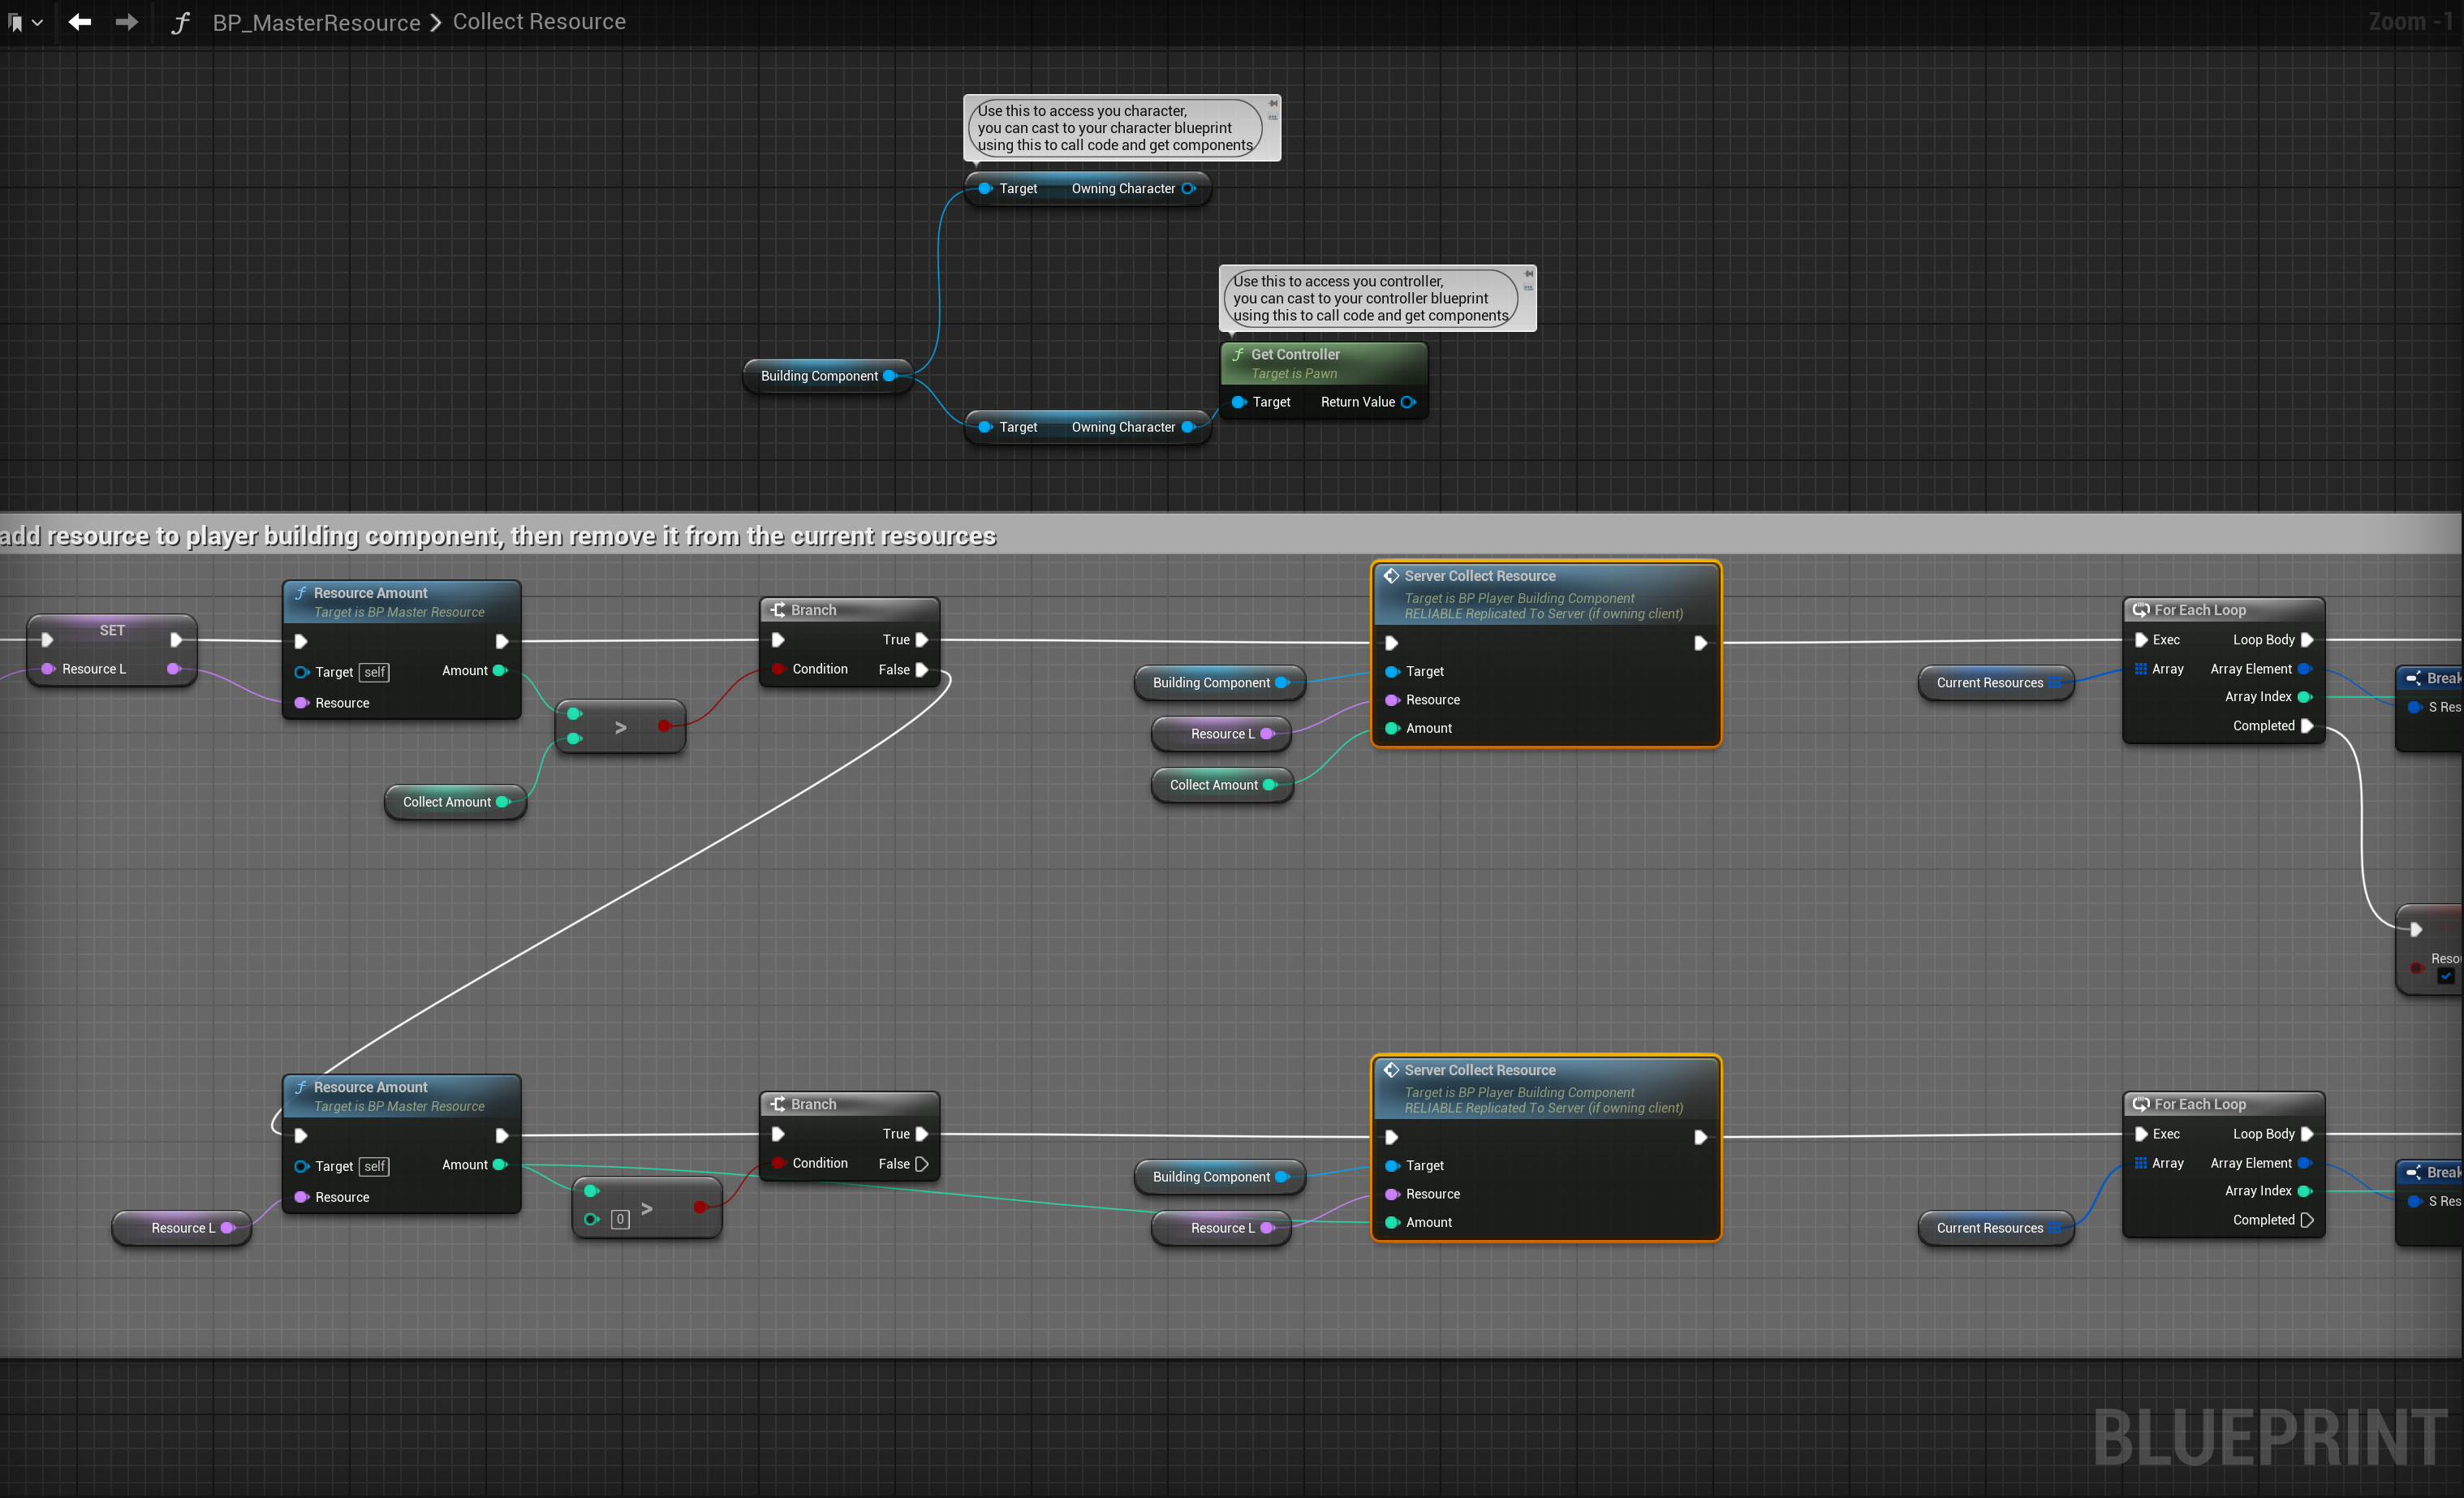Click the navigate forward arrow
2464x1498 pixels.
point(127,22)
